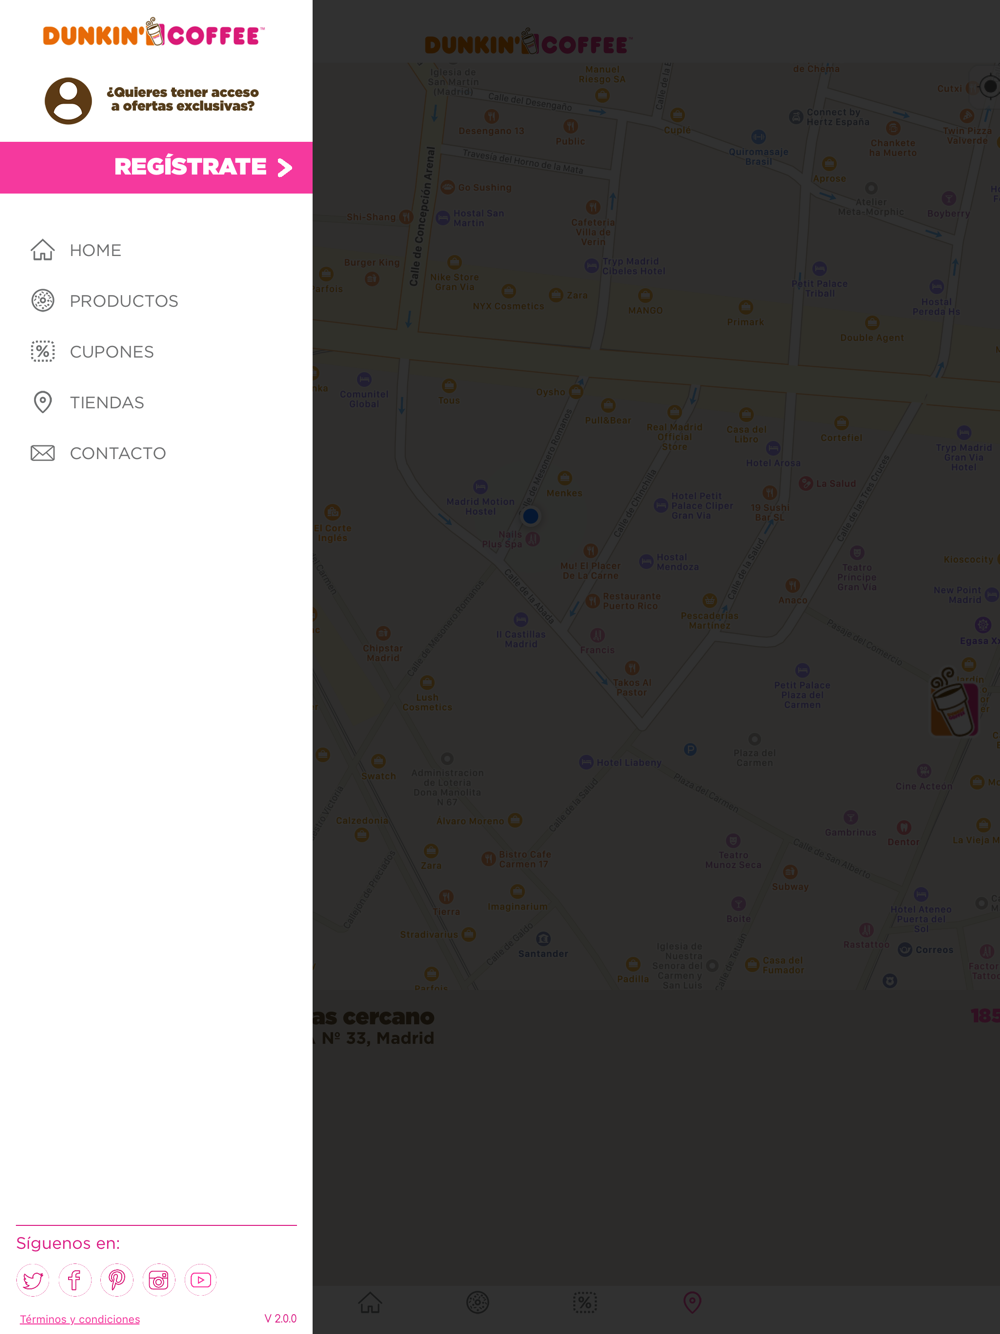Open TIENDAS menu item
1000x1334 pixels.
point(107,403)
